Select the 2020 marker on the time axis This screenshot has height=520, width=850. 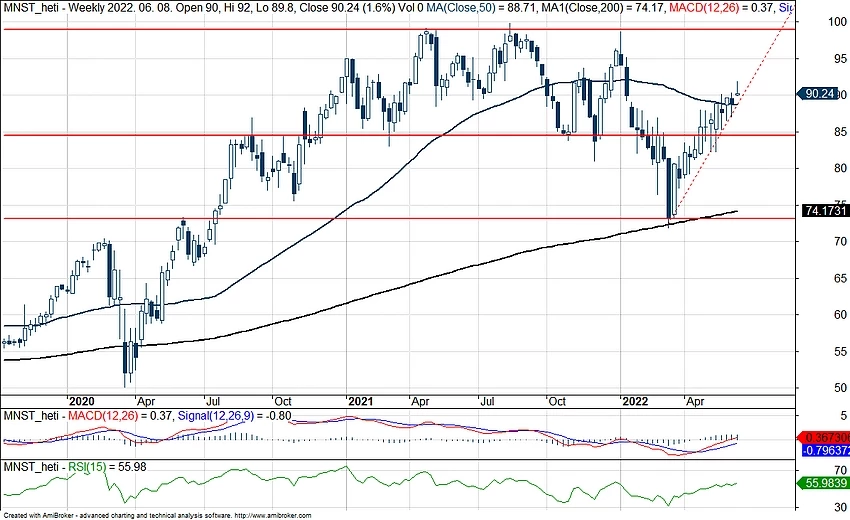(81, 396)
